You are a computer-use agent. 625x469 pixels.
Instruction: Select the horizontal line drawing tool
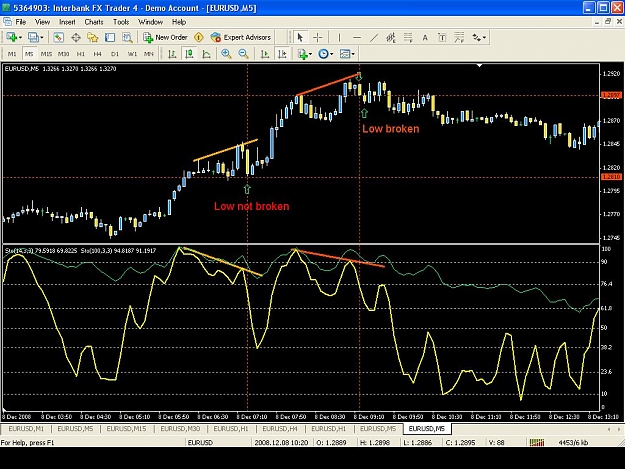click(357, 37)
